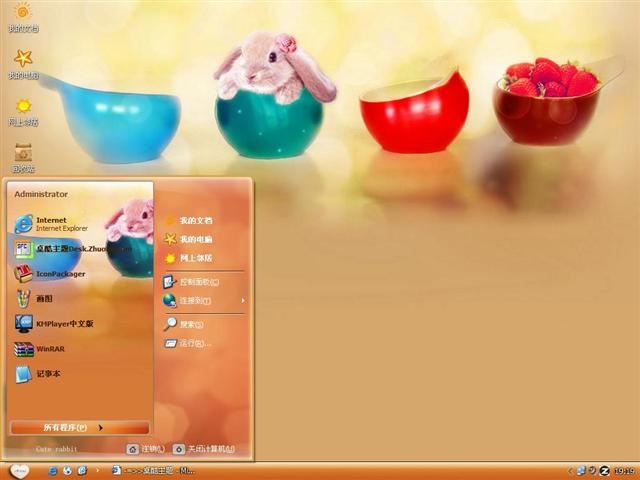The height and width of the screenshot is (480, 640).
Task: Expand 所有程序 all programs list
Action: click(x=80, y=427)
